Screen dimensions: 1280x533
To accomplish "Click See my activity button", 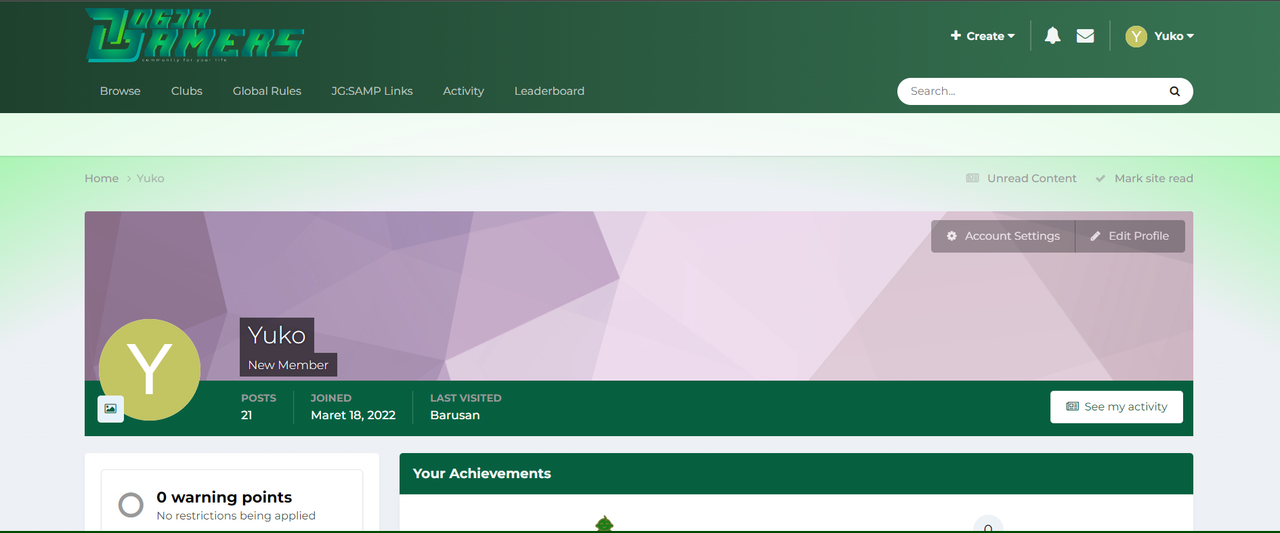I will point(1117,407).
